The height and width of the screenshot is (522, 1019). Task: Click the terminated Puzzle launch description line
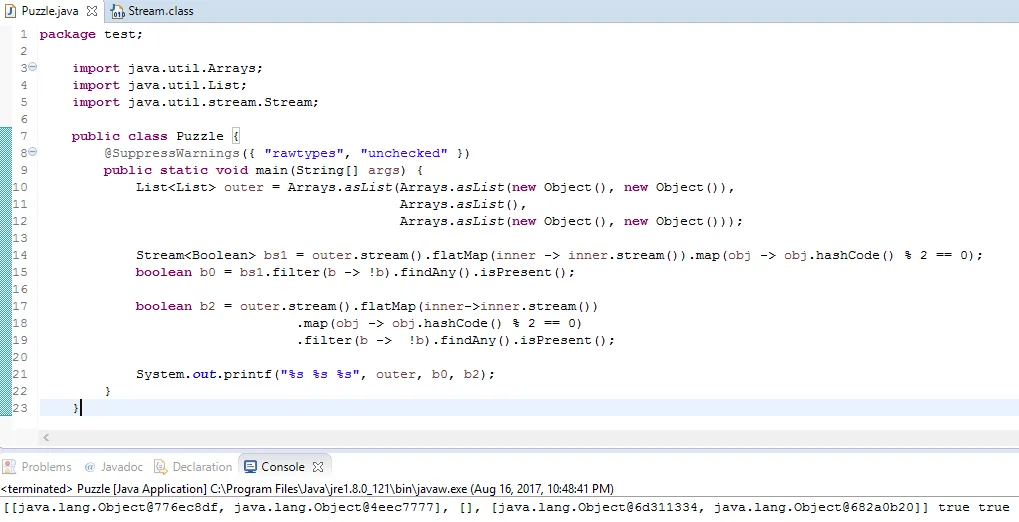coord(307,489)
